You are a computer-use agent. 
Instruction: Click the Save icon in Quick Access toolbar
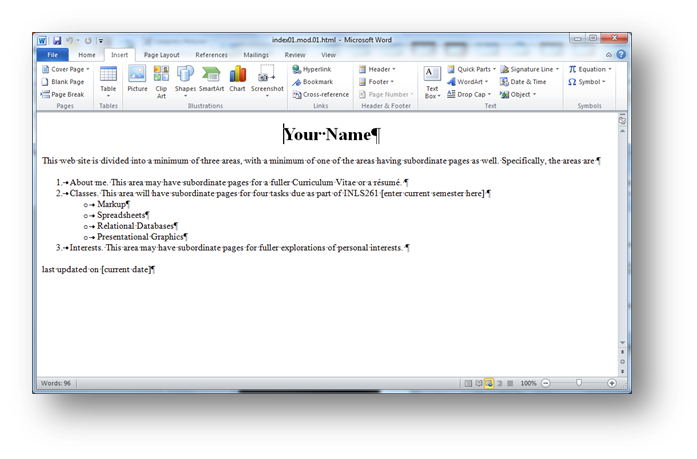[59, 40]
